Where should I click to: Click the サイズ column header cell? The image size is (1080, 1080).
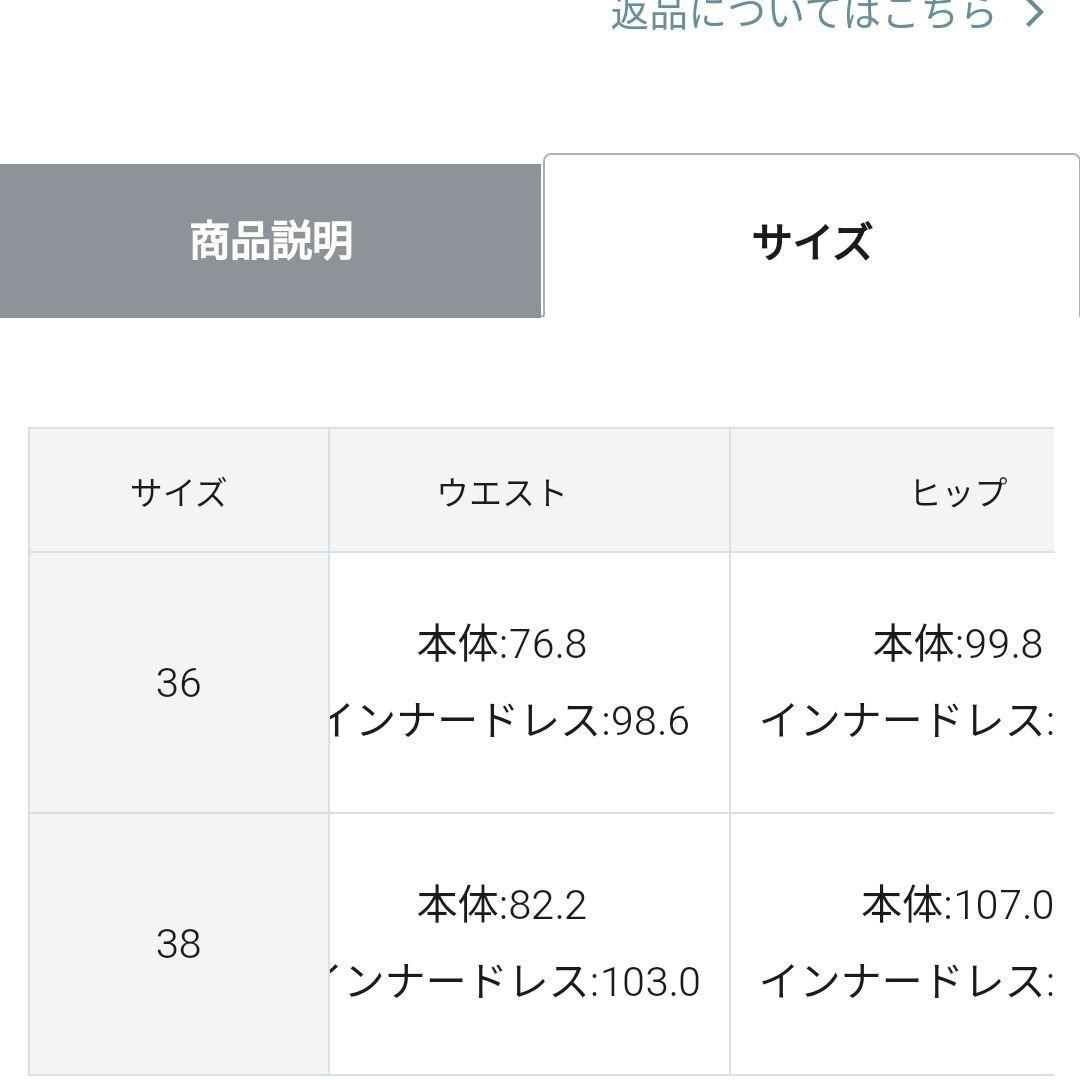[178, 492]
